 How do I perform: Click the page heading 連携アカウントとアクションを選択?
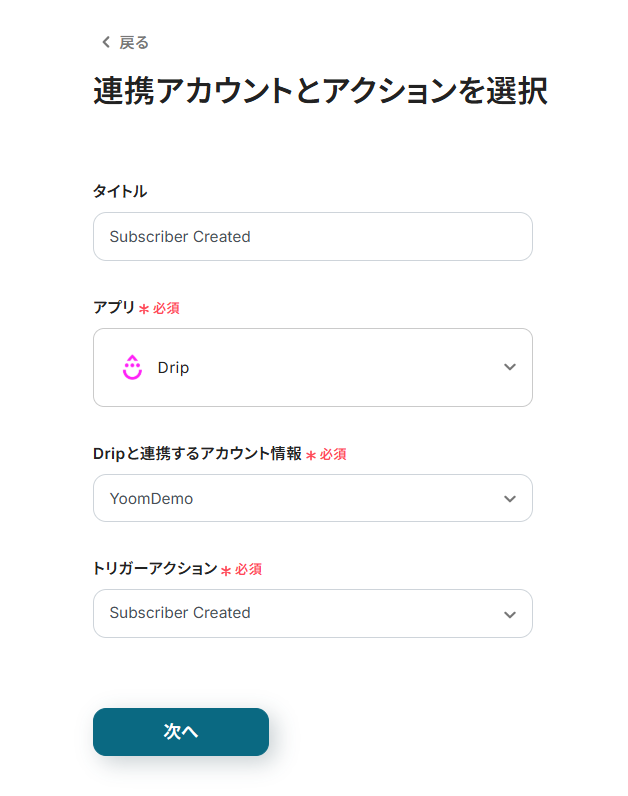320,91
